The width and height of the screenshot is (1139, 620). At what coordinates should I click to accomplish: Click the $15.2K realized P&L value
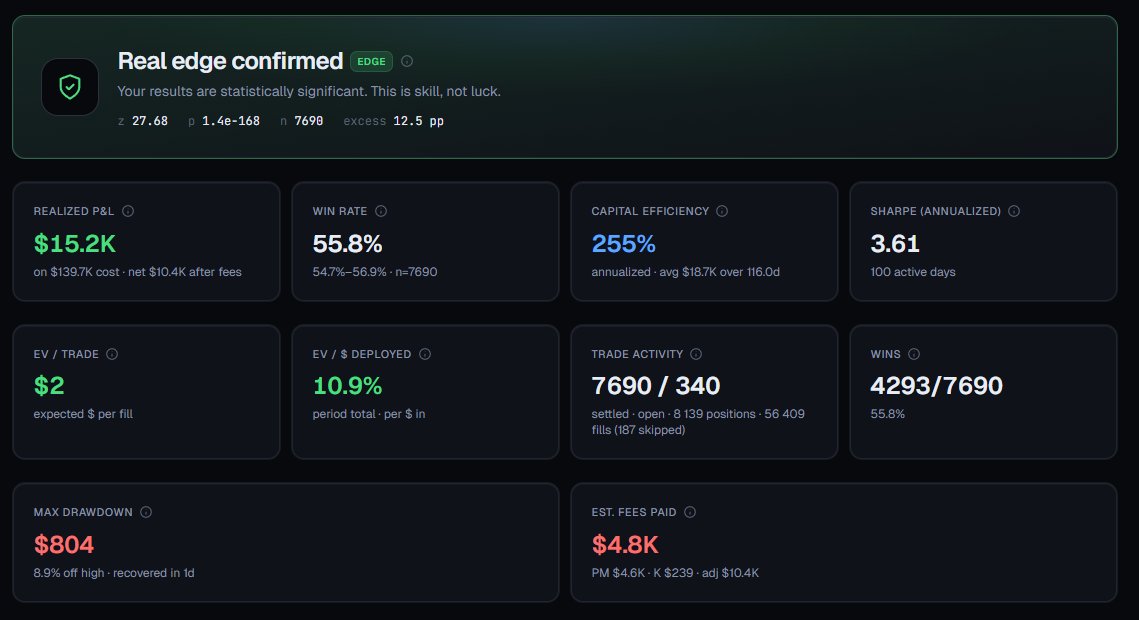click(x=75, y=244)
